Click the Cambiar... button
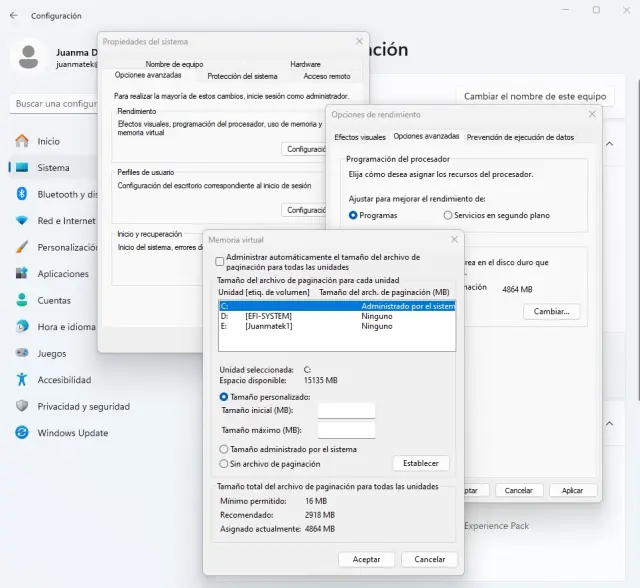 tap(551, 312)
